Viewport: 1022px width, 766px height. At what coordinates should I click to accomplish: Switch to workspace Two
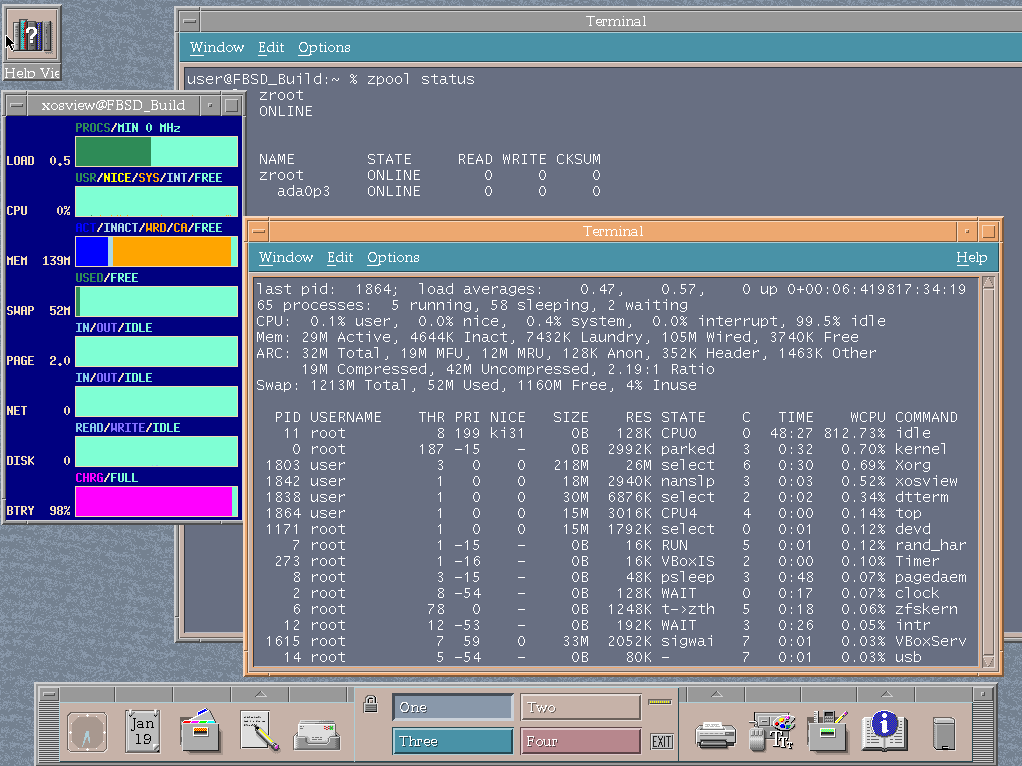point(581,707)
